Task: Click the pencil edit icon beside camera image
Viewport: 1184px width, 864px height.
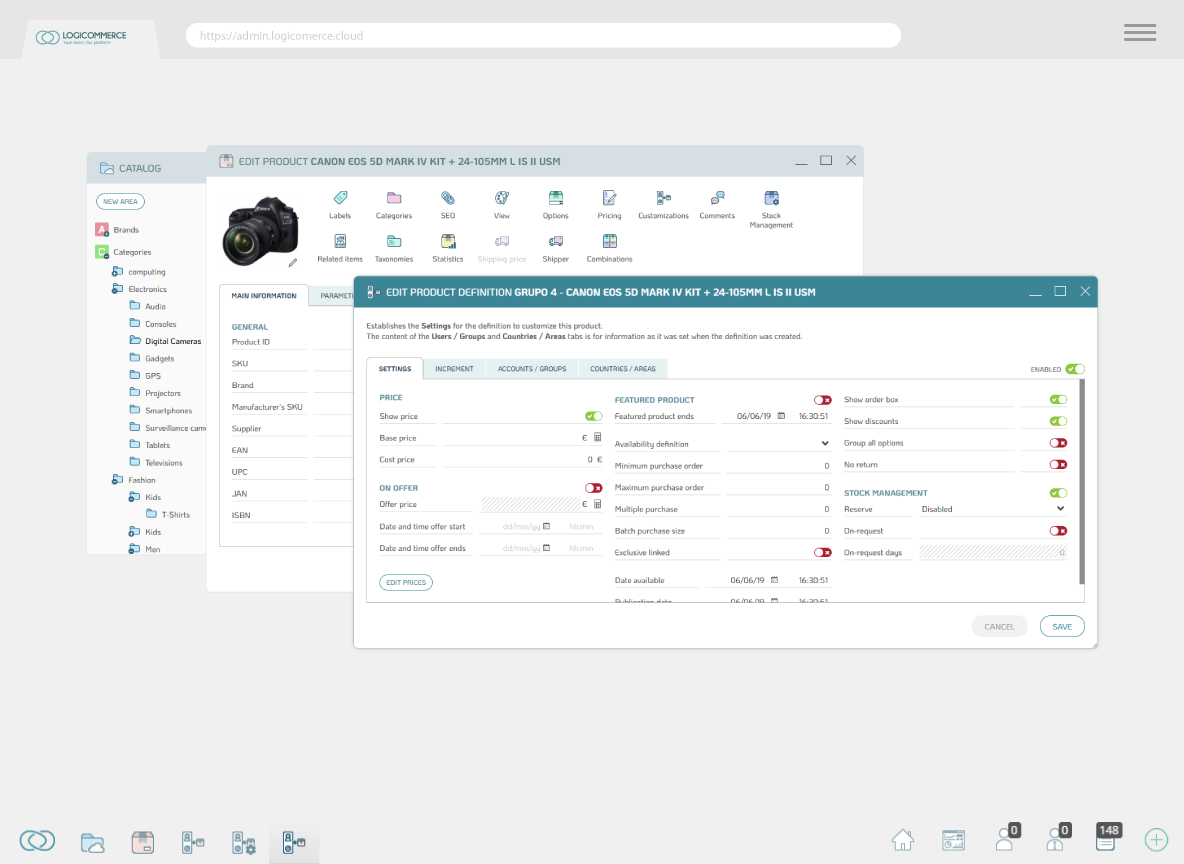Action: 293,263
